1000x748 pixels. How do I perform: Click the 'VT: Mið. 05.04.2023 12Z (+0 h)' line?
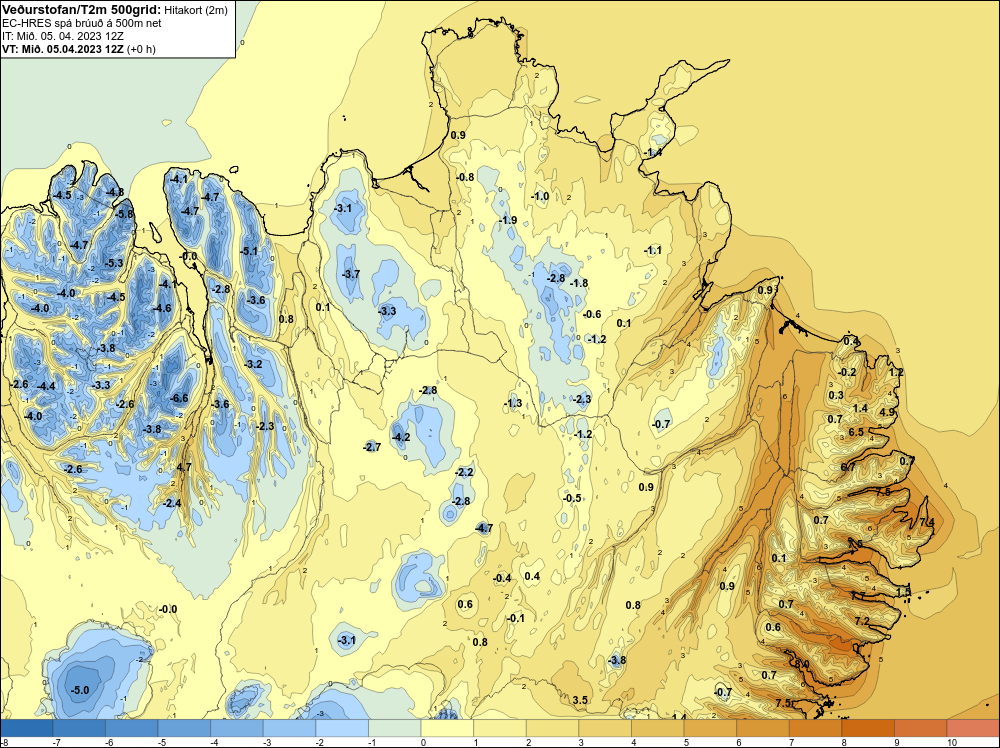point(78,49)
